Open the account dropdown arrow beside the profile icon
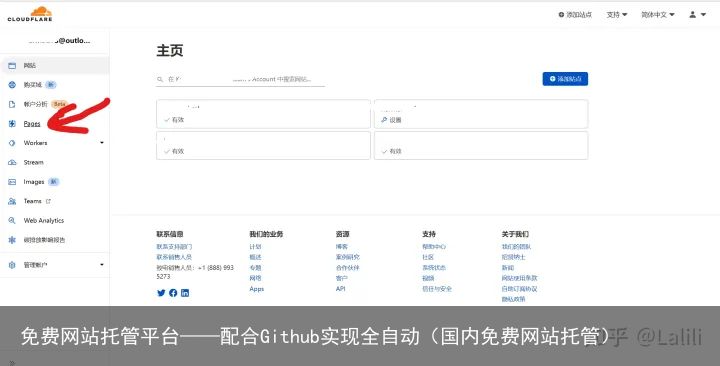720x366 pixels. pyautogui.click(x=703, y=15)
